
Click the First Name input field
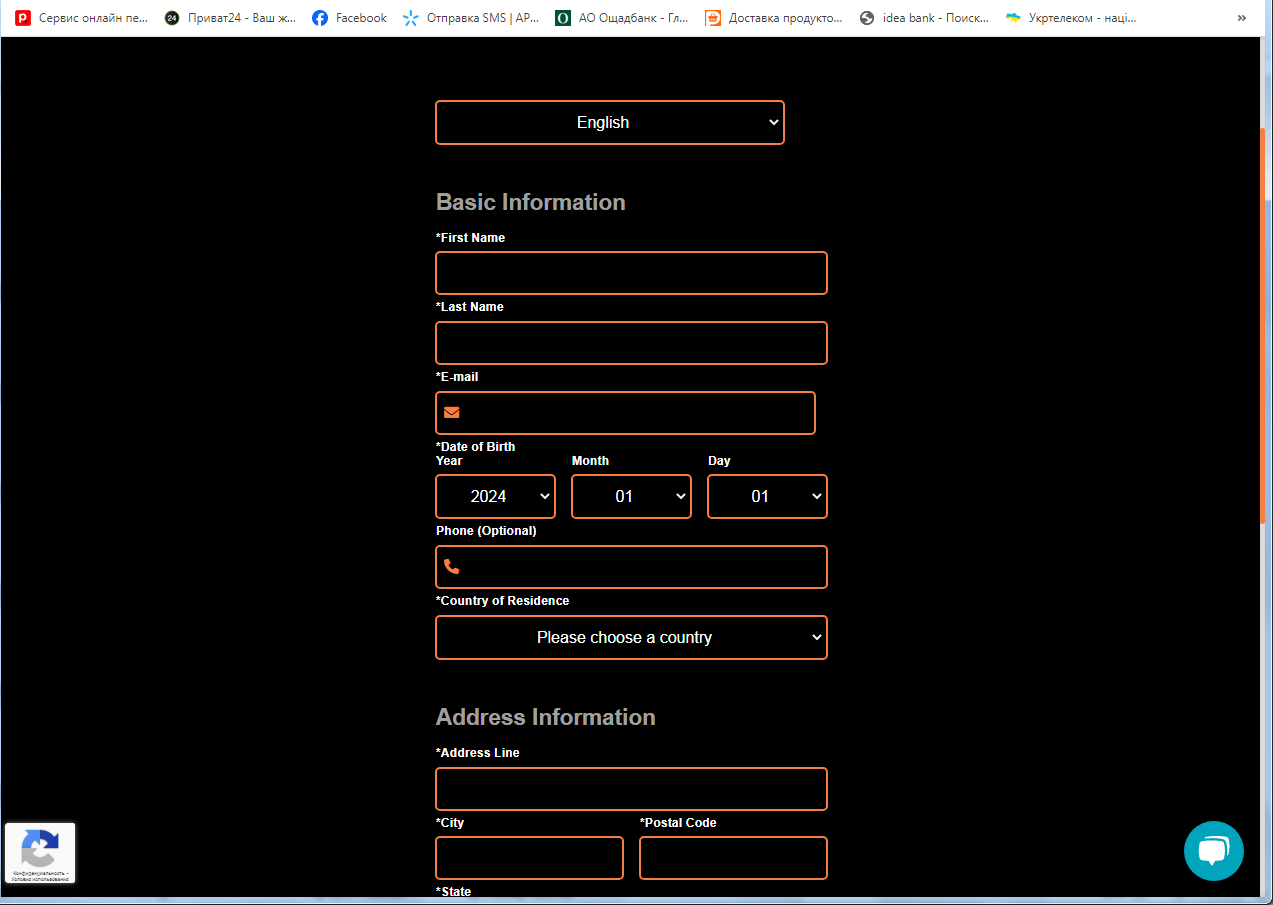tap(631, 273)
